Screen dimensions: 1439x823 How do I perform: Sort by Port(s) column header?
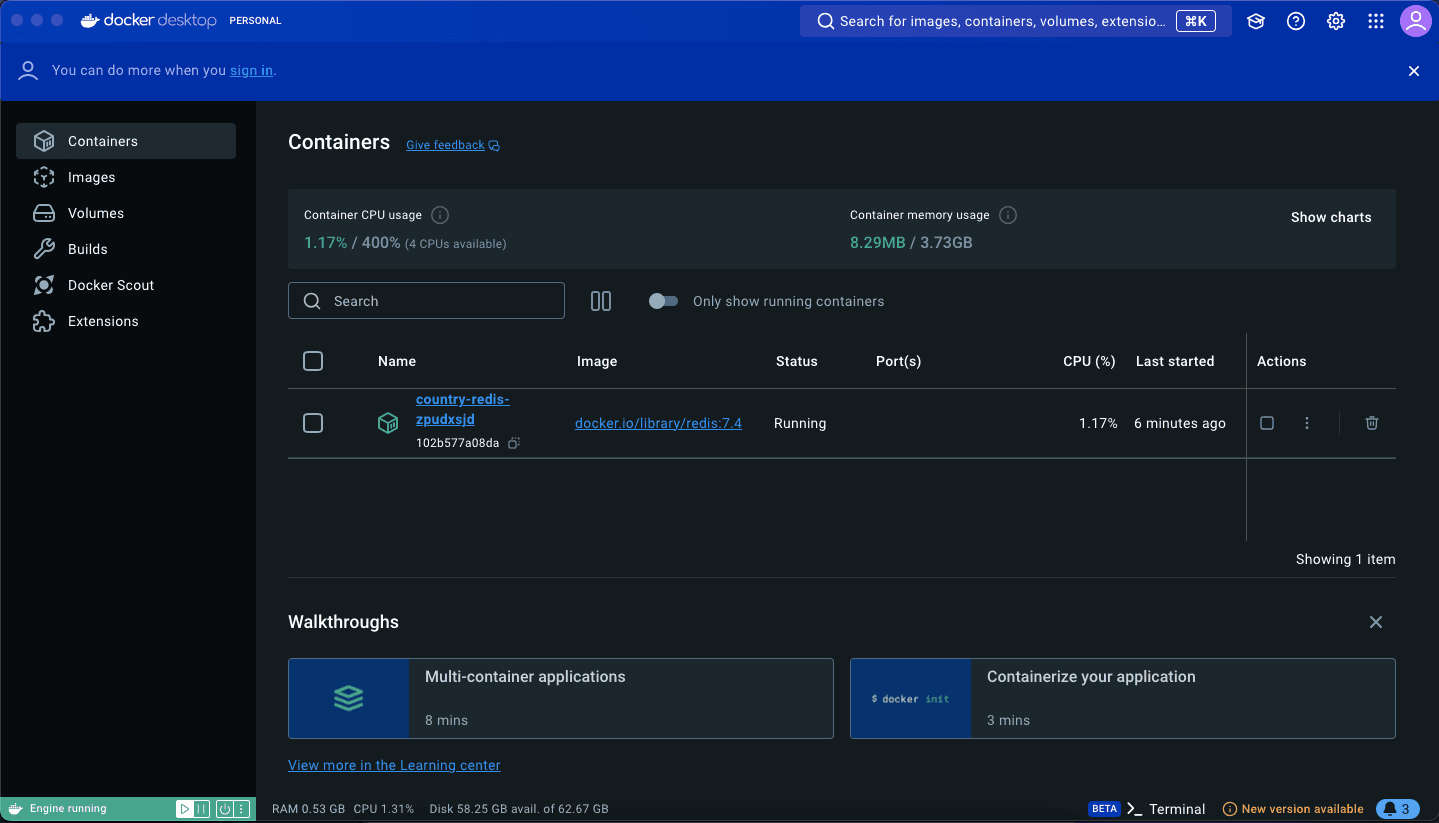click(898, 361)
